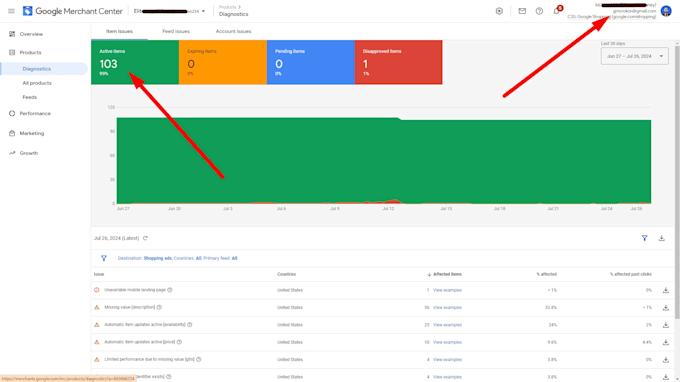Click the Marketing sidebar icon
The height and width of the screenshot is (382, 680).
12,133
